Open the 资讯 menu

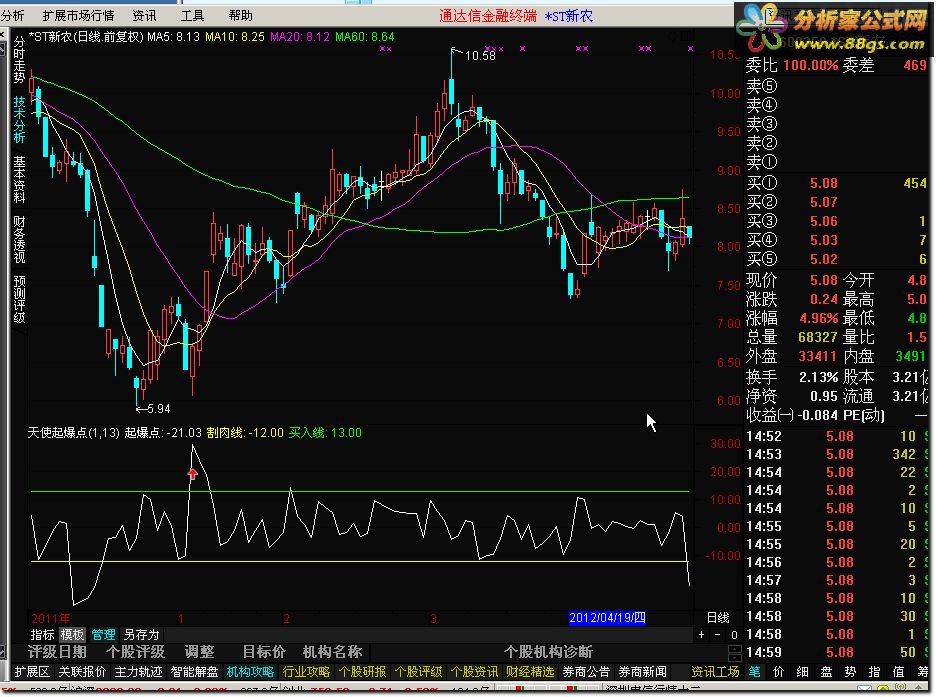144,16
